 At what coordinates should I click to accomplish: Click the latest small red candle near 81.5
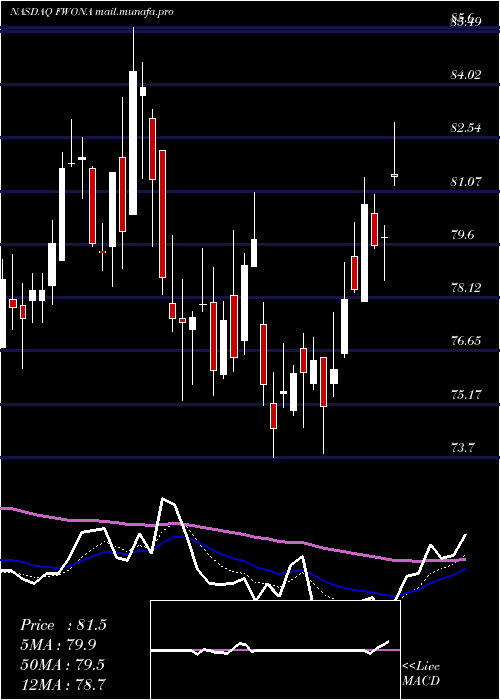click(394, 175)
